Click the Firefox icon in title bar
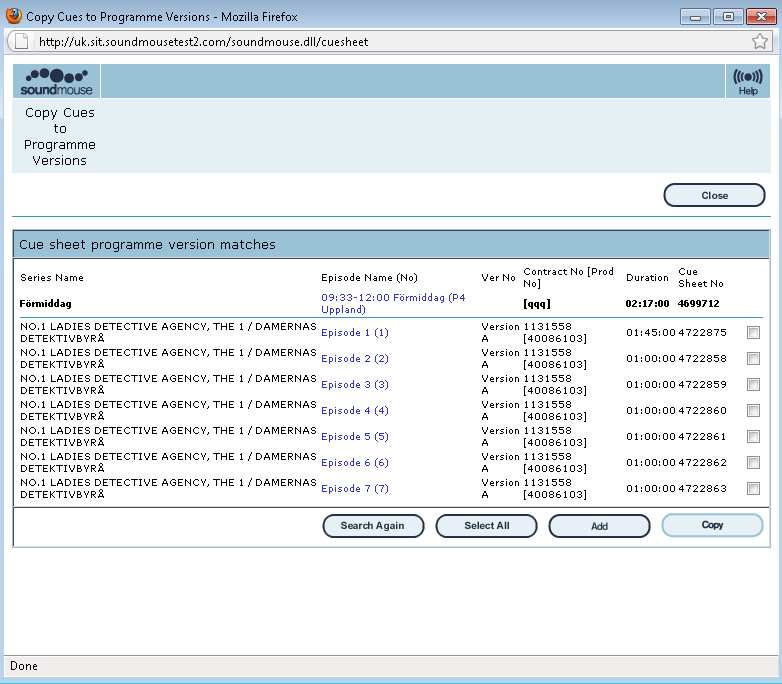The width and height of the screenshot is (782, 684). pyautogui.click(x=13, y=16)
